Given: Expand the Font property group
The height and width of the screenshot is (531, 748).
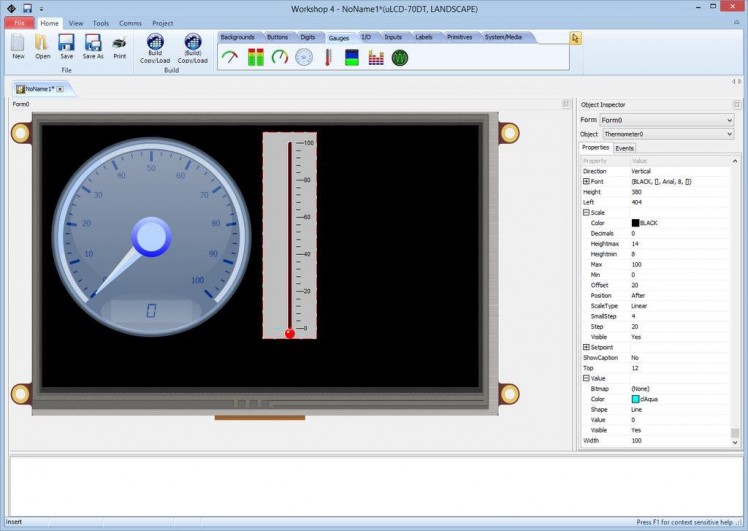Looking at the screenshot, I should [586, 182].
